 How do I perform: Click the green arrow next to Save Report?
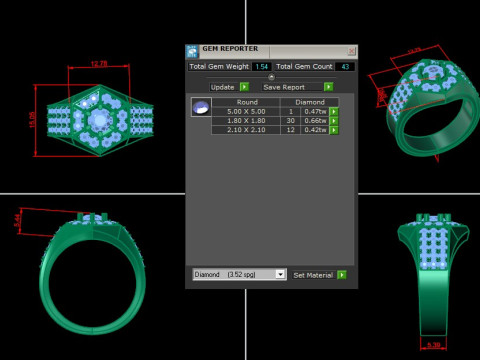[328, 87]
